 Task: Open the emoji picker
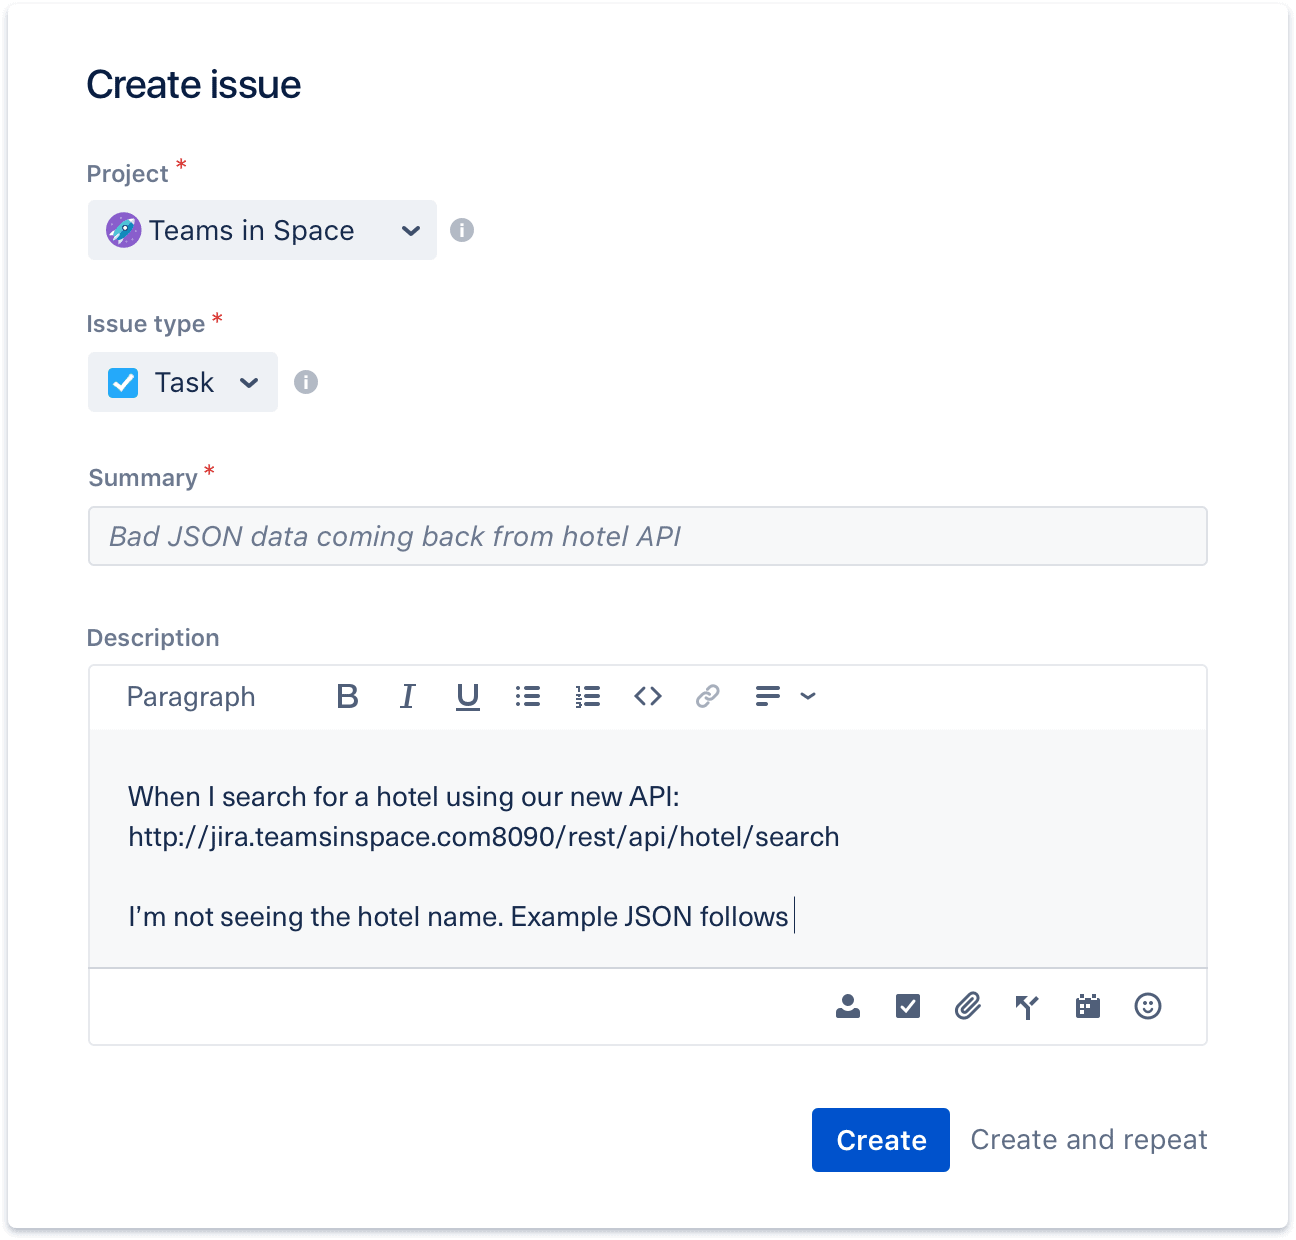tap(1148, 1007)
